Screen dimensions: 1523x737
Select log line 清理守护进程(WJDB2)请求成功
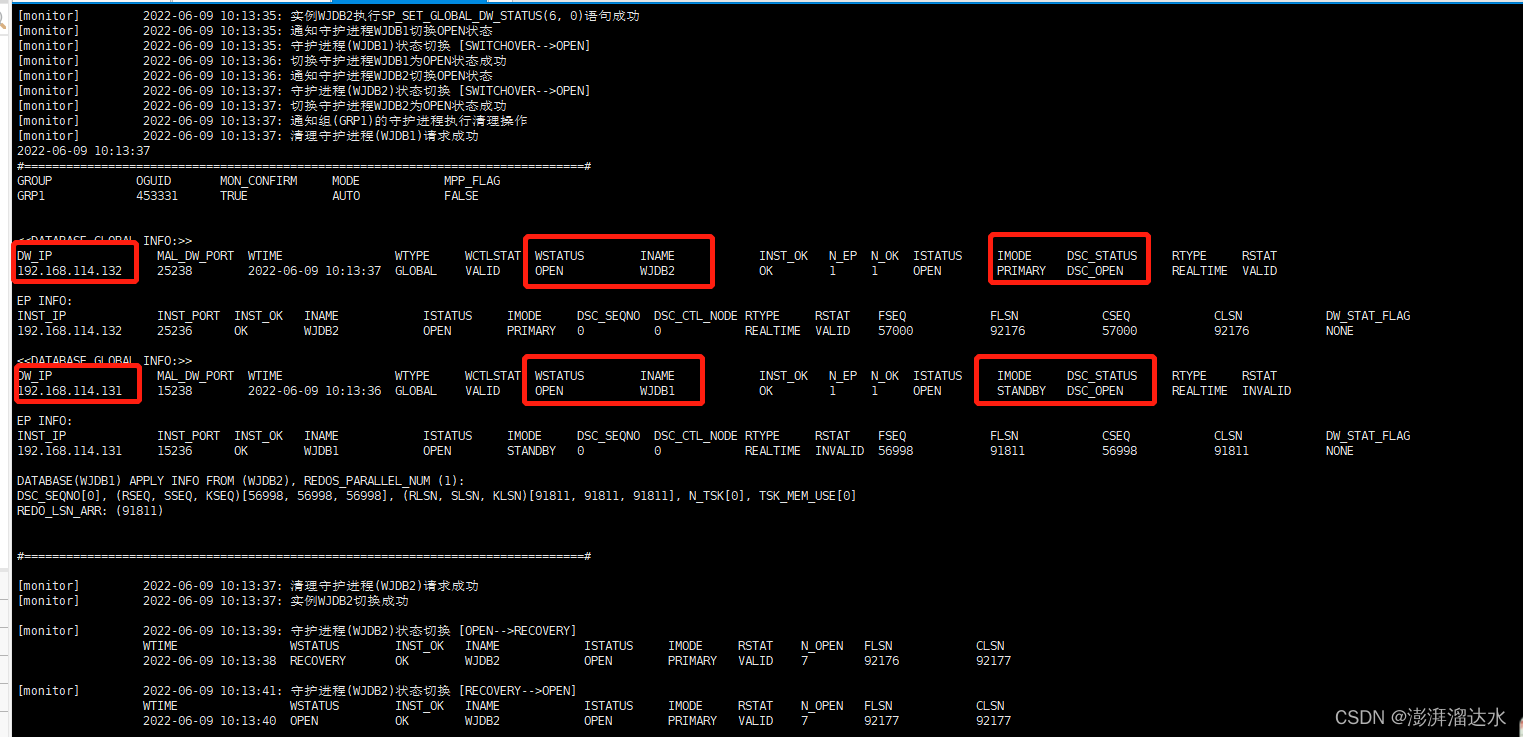coord(384,586)
